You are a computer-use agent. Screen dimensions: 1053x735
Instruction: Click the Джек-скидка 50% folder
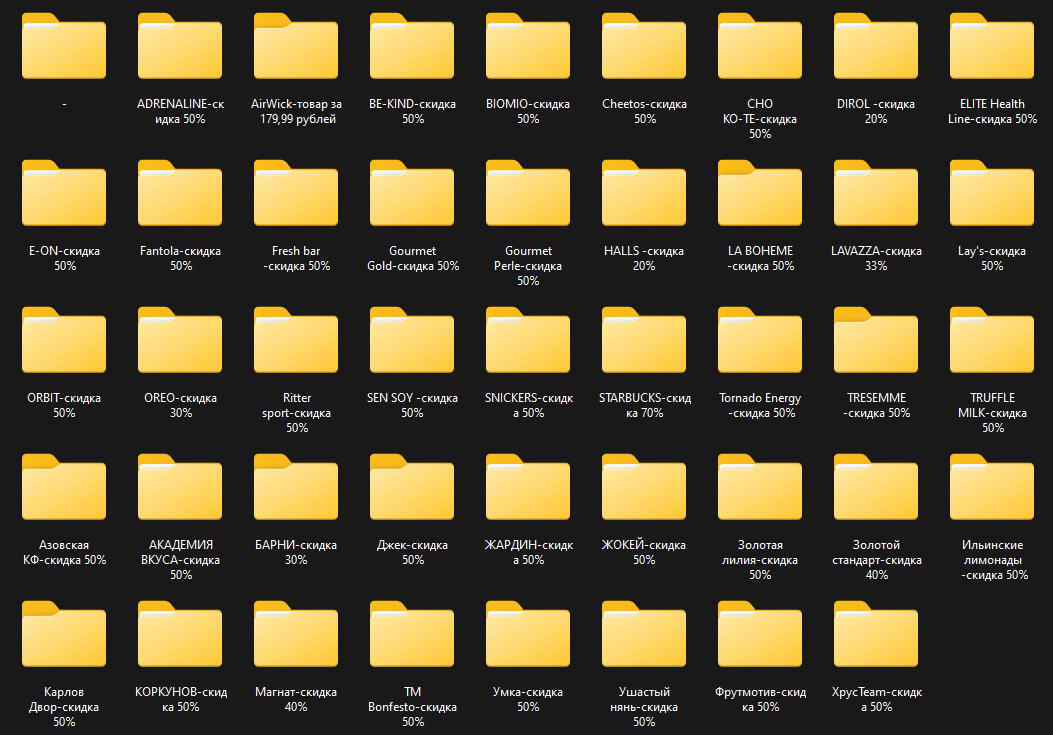412,487
